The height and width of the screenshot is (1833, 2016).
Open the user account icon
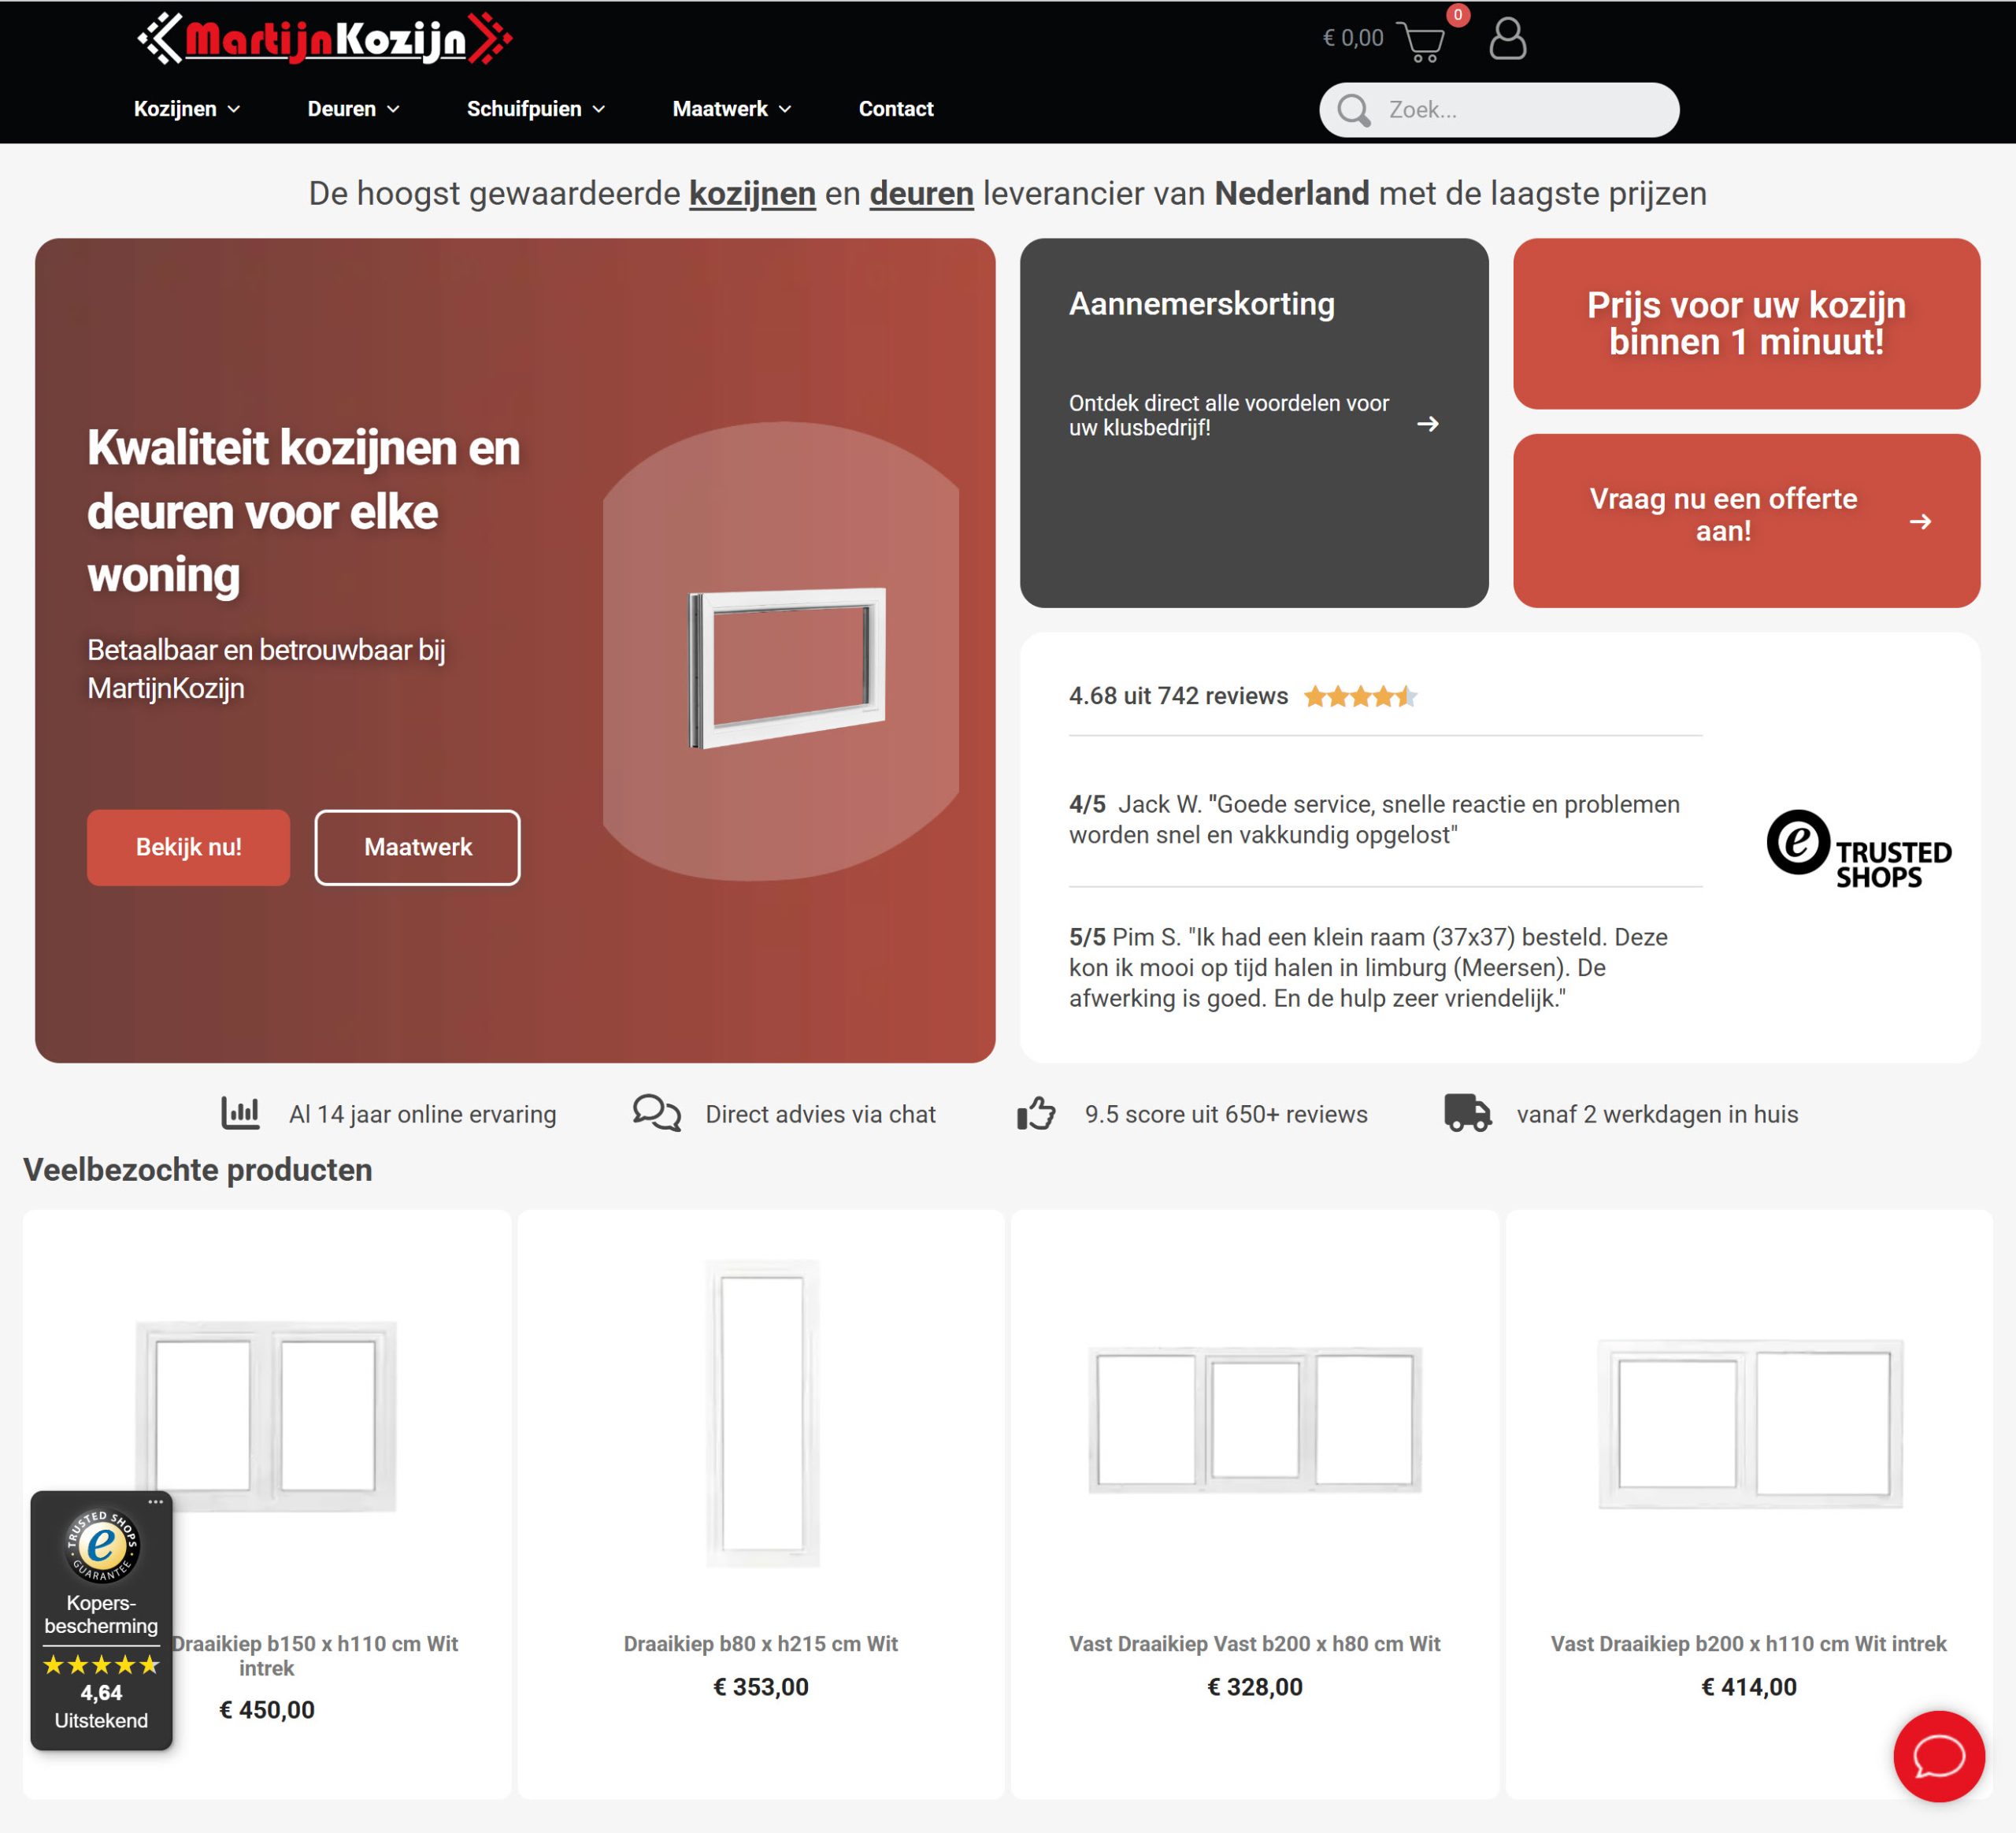coord(1508,39)
